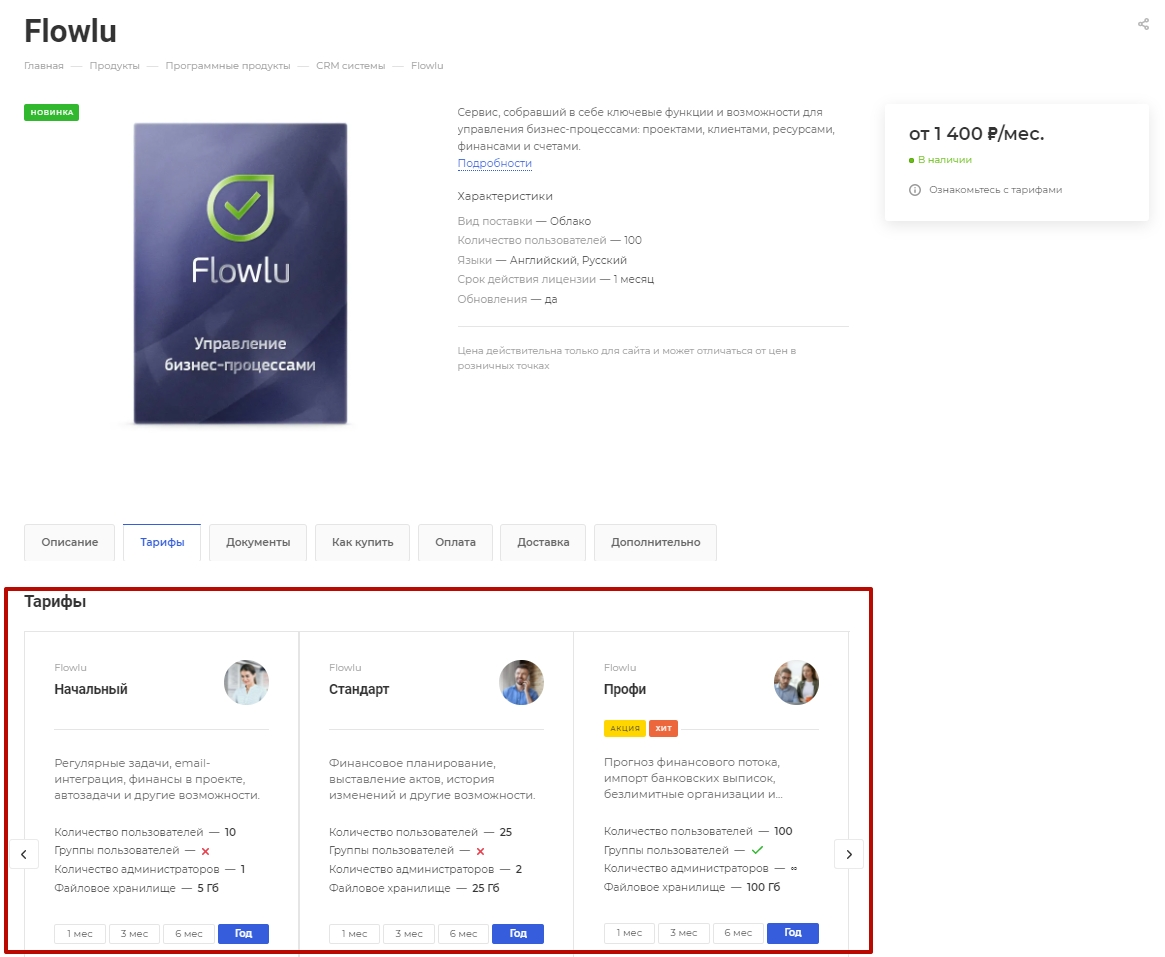Click Количество администраторов — 2 row

[426, 869]
